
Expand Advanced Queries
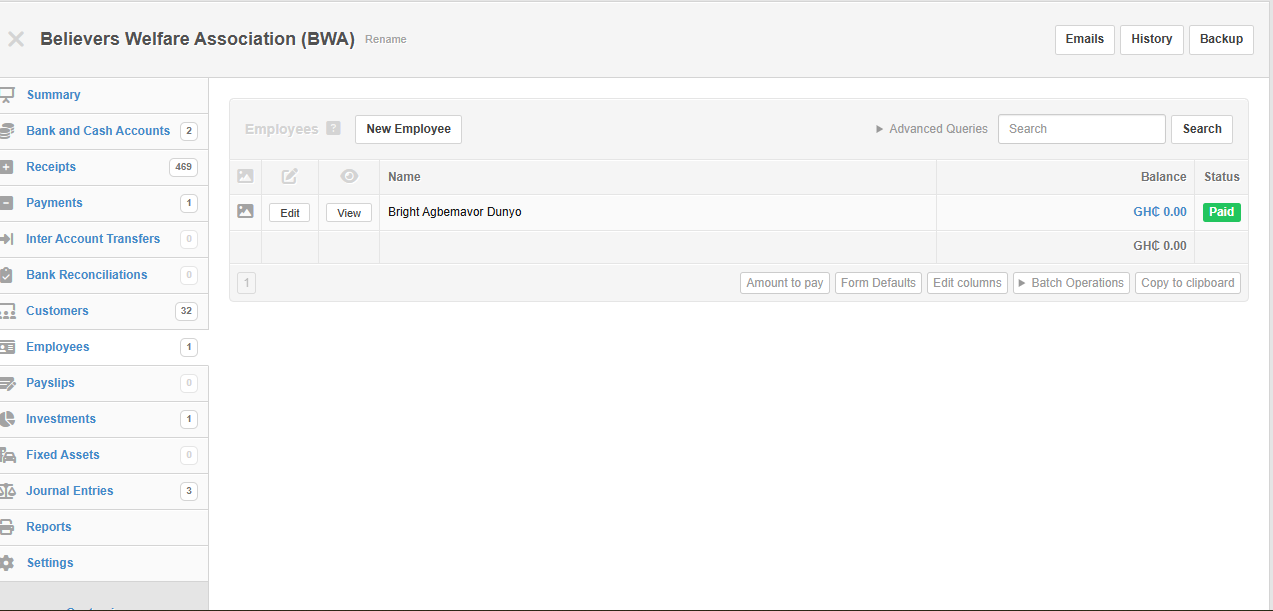click(x=932, y=129)
